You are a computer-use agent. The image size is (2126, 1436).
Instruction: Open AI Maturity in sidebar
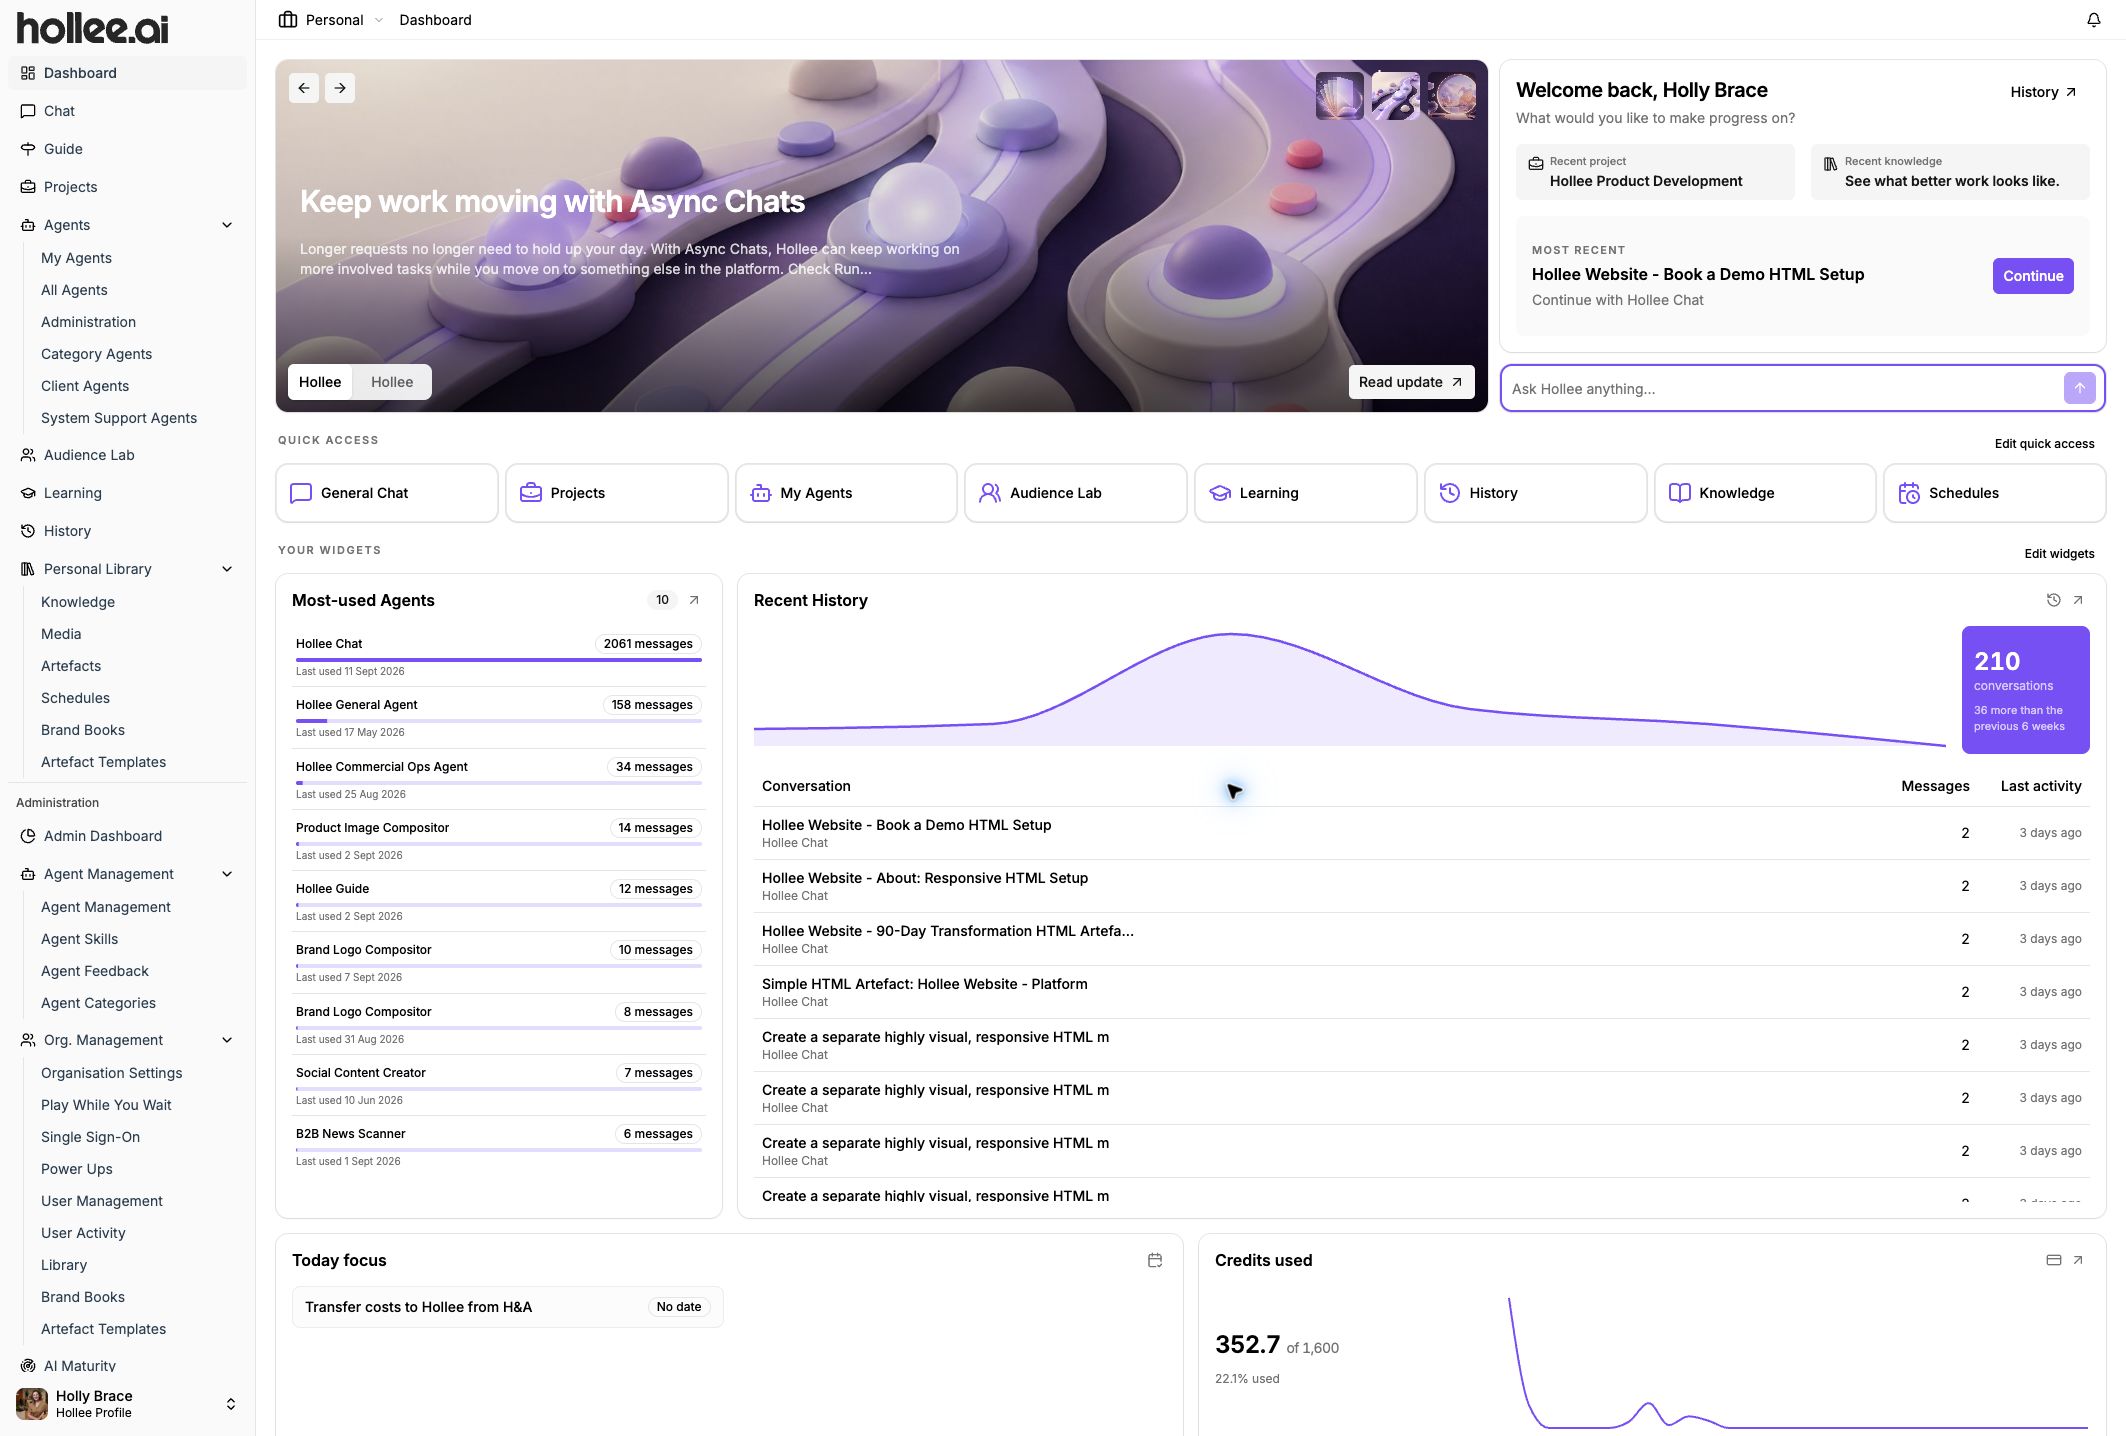[127, 1366]
